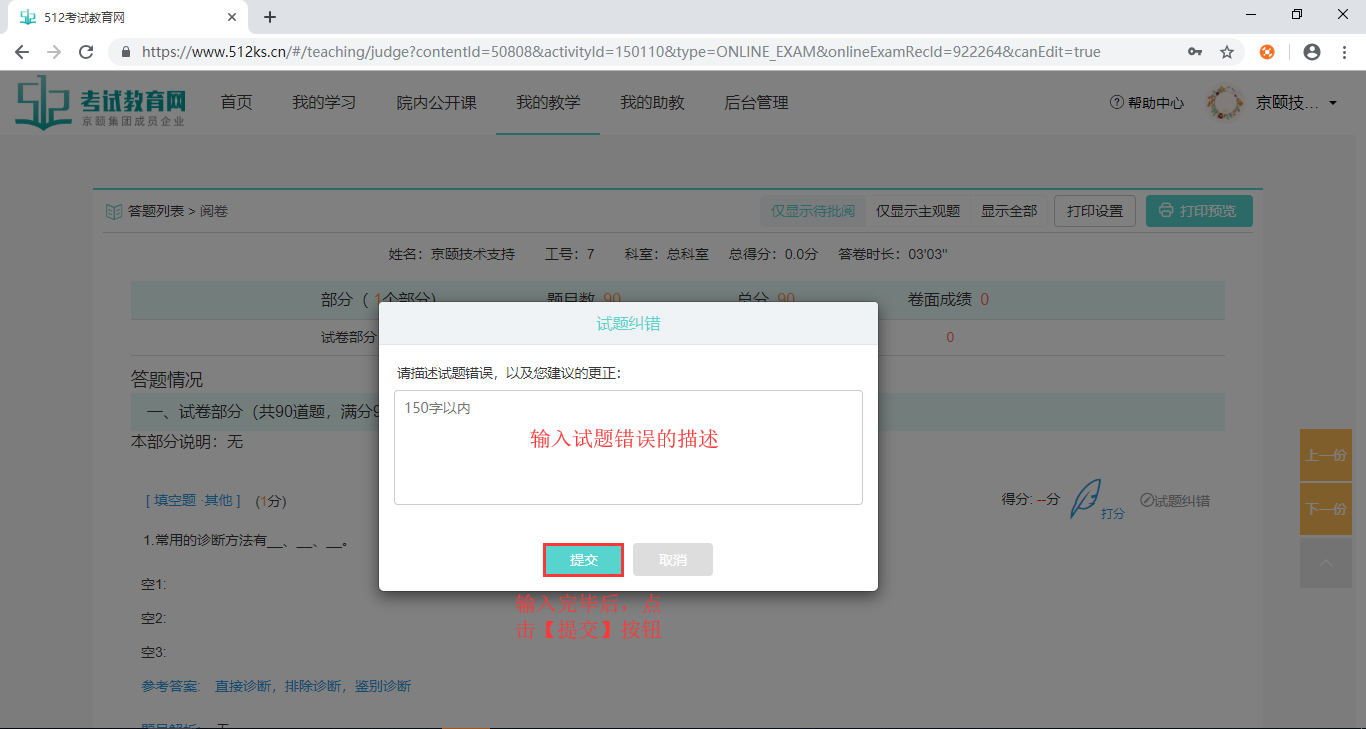Image resolution: width=1366 pixels, height=729 pixels.
Task: Click the 京颐 user avatar image
Action: [1224, 102]
